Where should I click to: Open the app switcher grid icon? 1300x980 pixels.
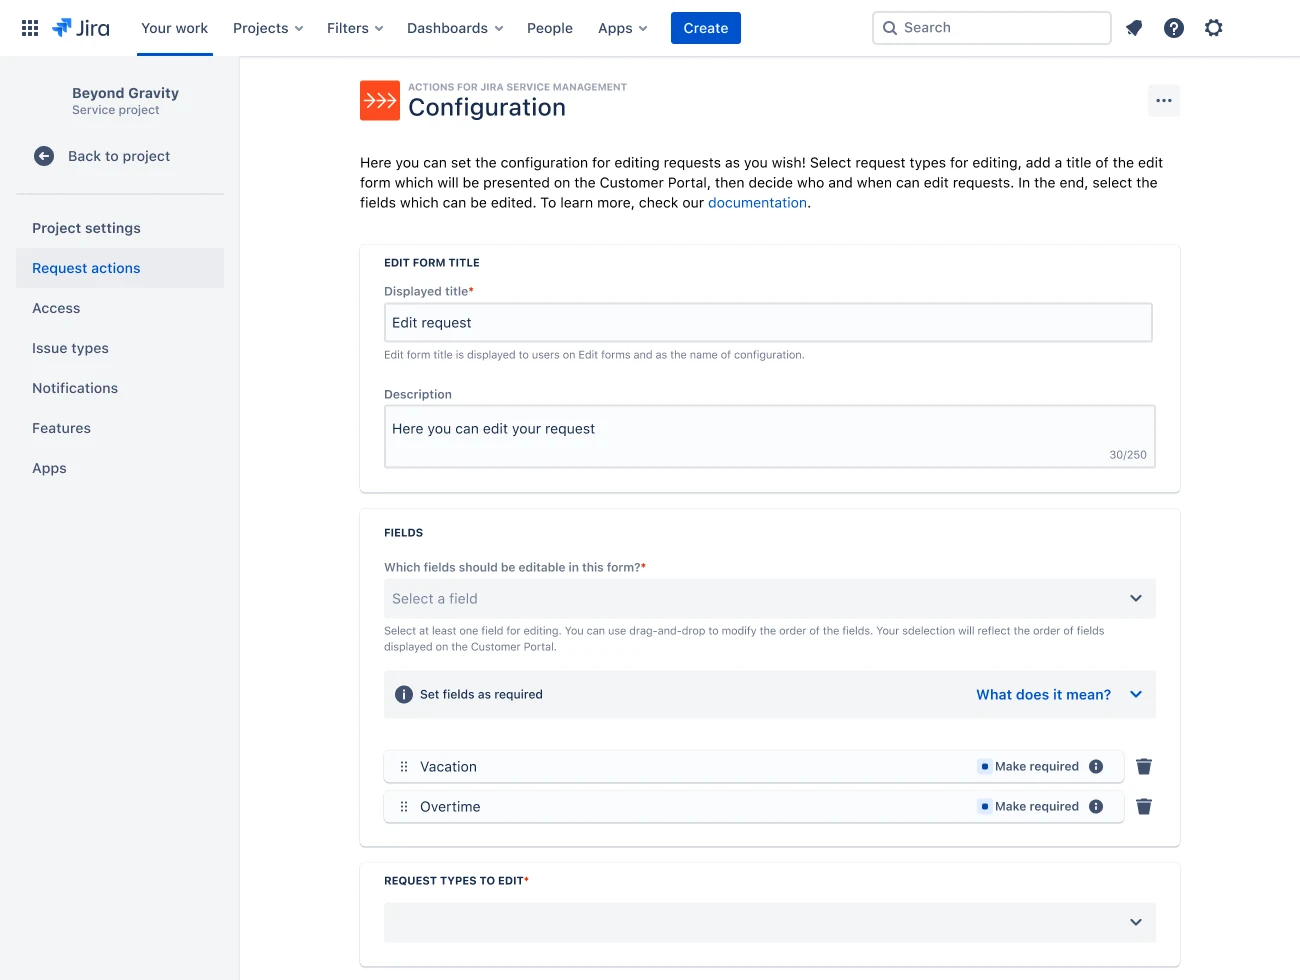click(30, 28)
